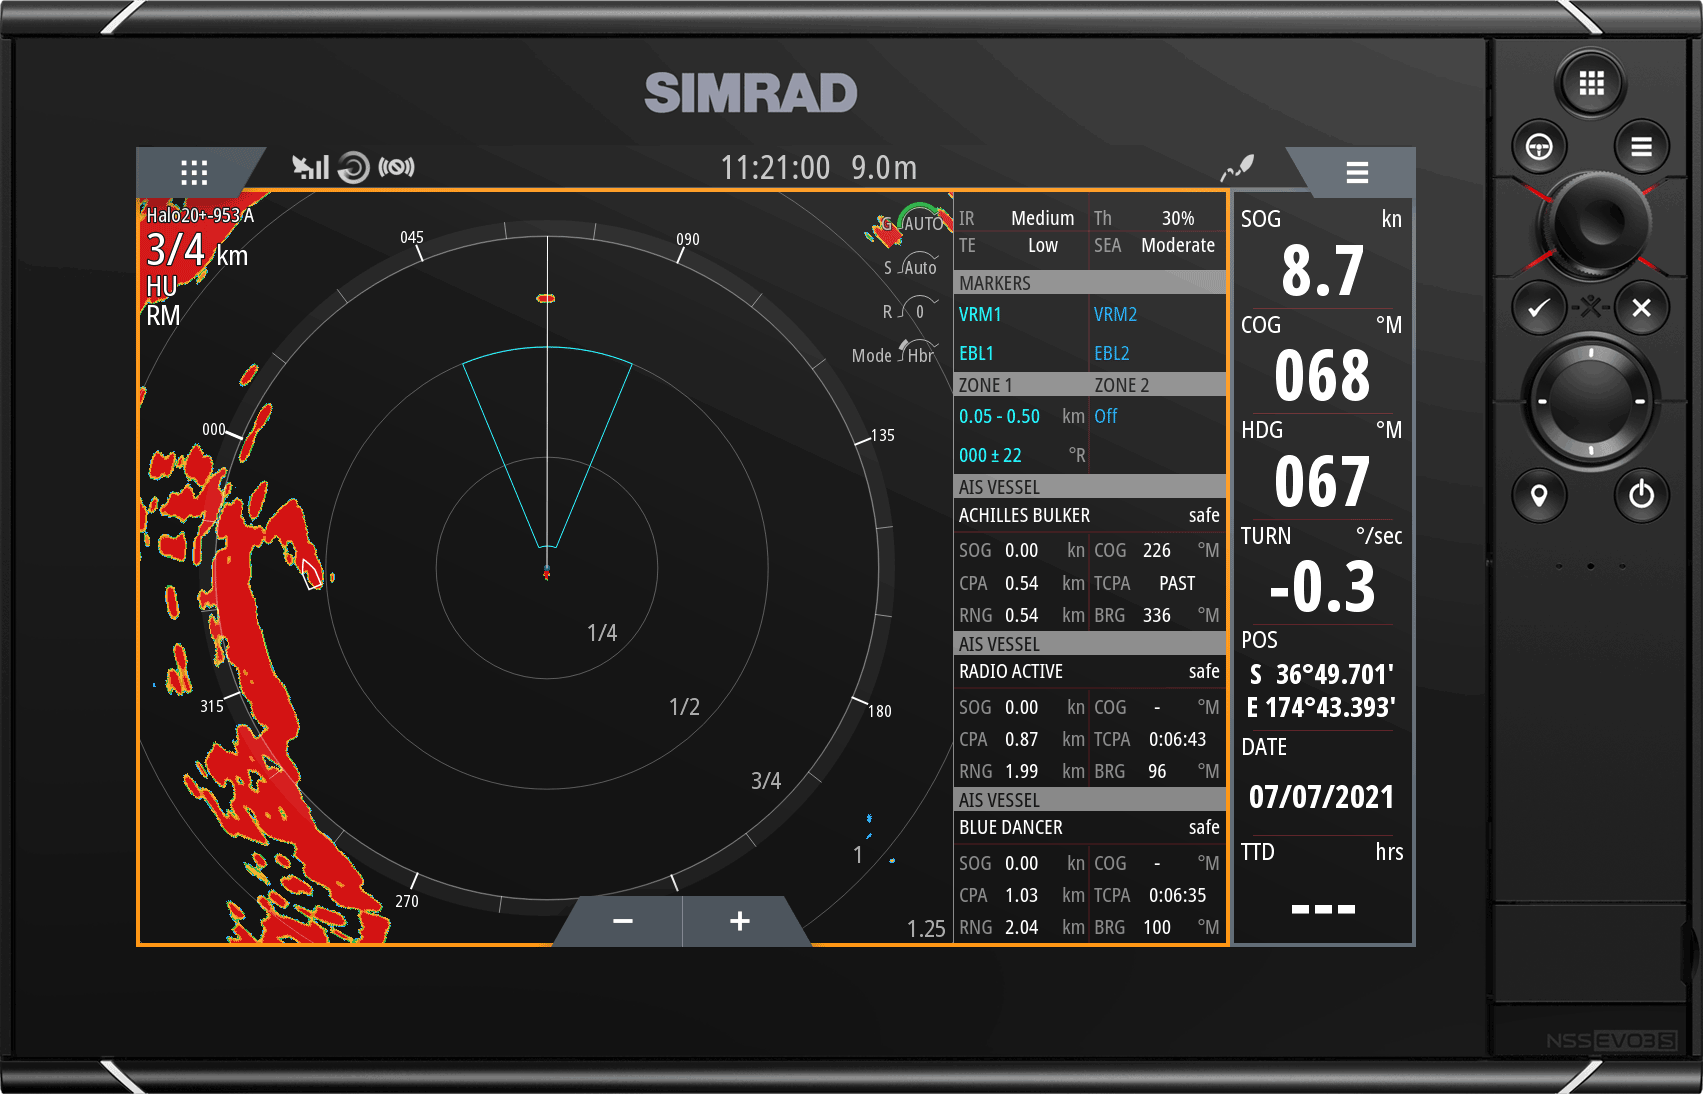Edit Zone 1 bearing 000 ± 22

coord(1022,456)
